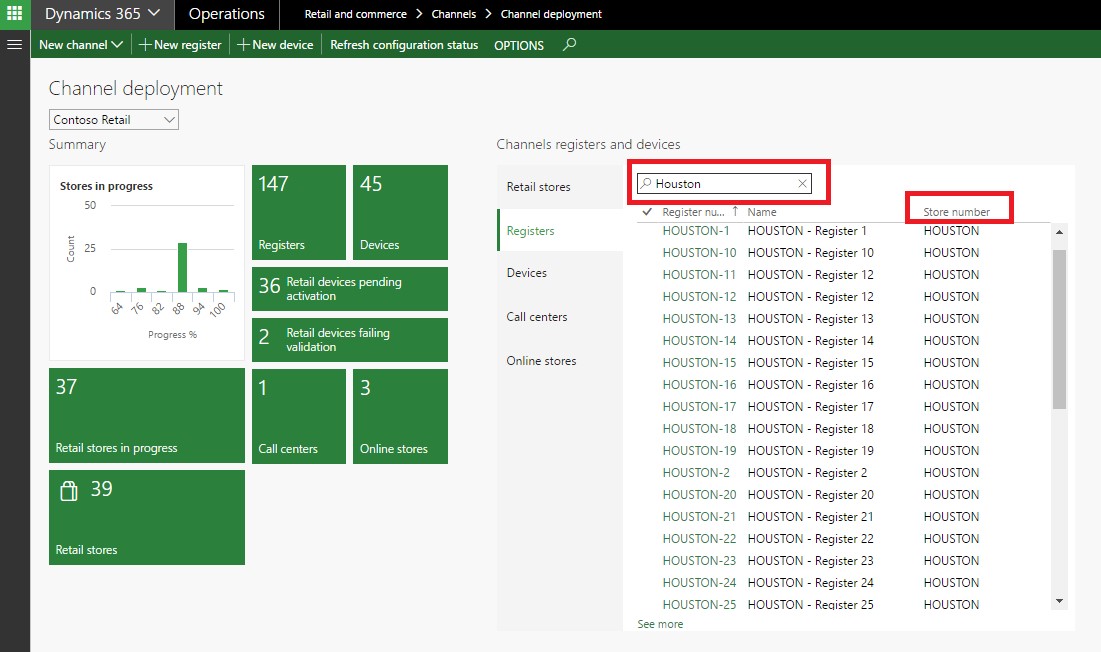Open the Dynamics 365 dropdown
Image resolution: width=1101 pixels, height=652 pixels.
click(103, 14)
